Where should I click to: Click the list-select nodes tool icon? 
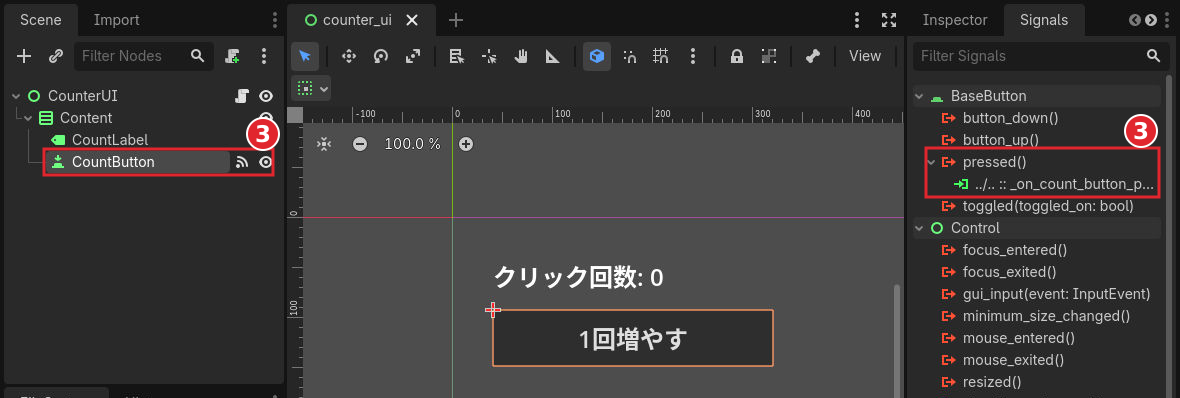tap(456, 56)
